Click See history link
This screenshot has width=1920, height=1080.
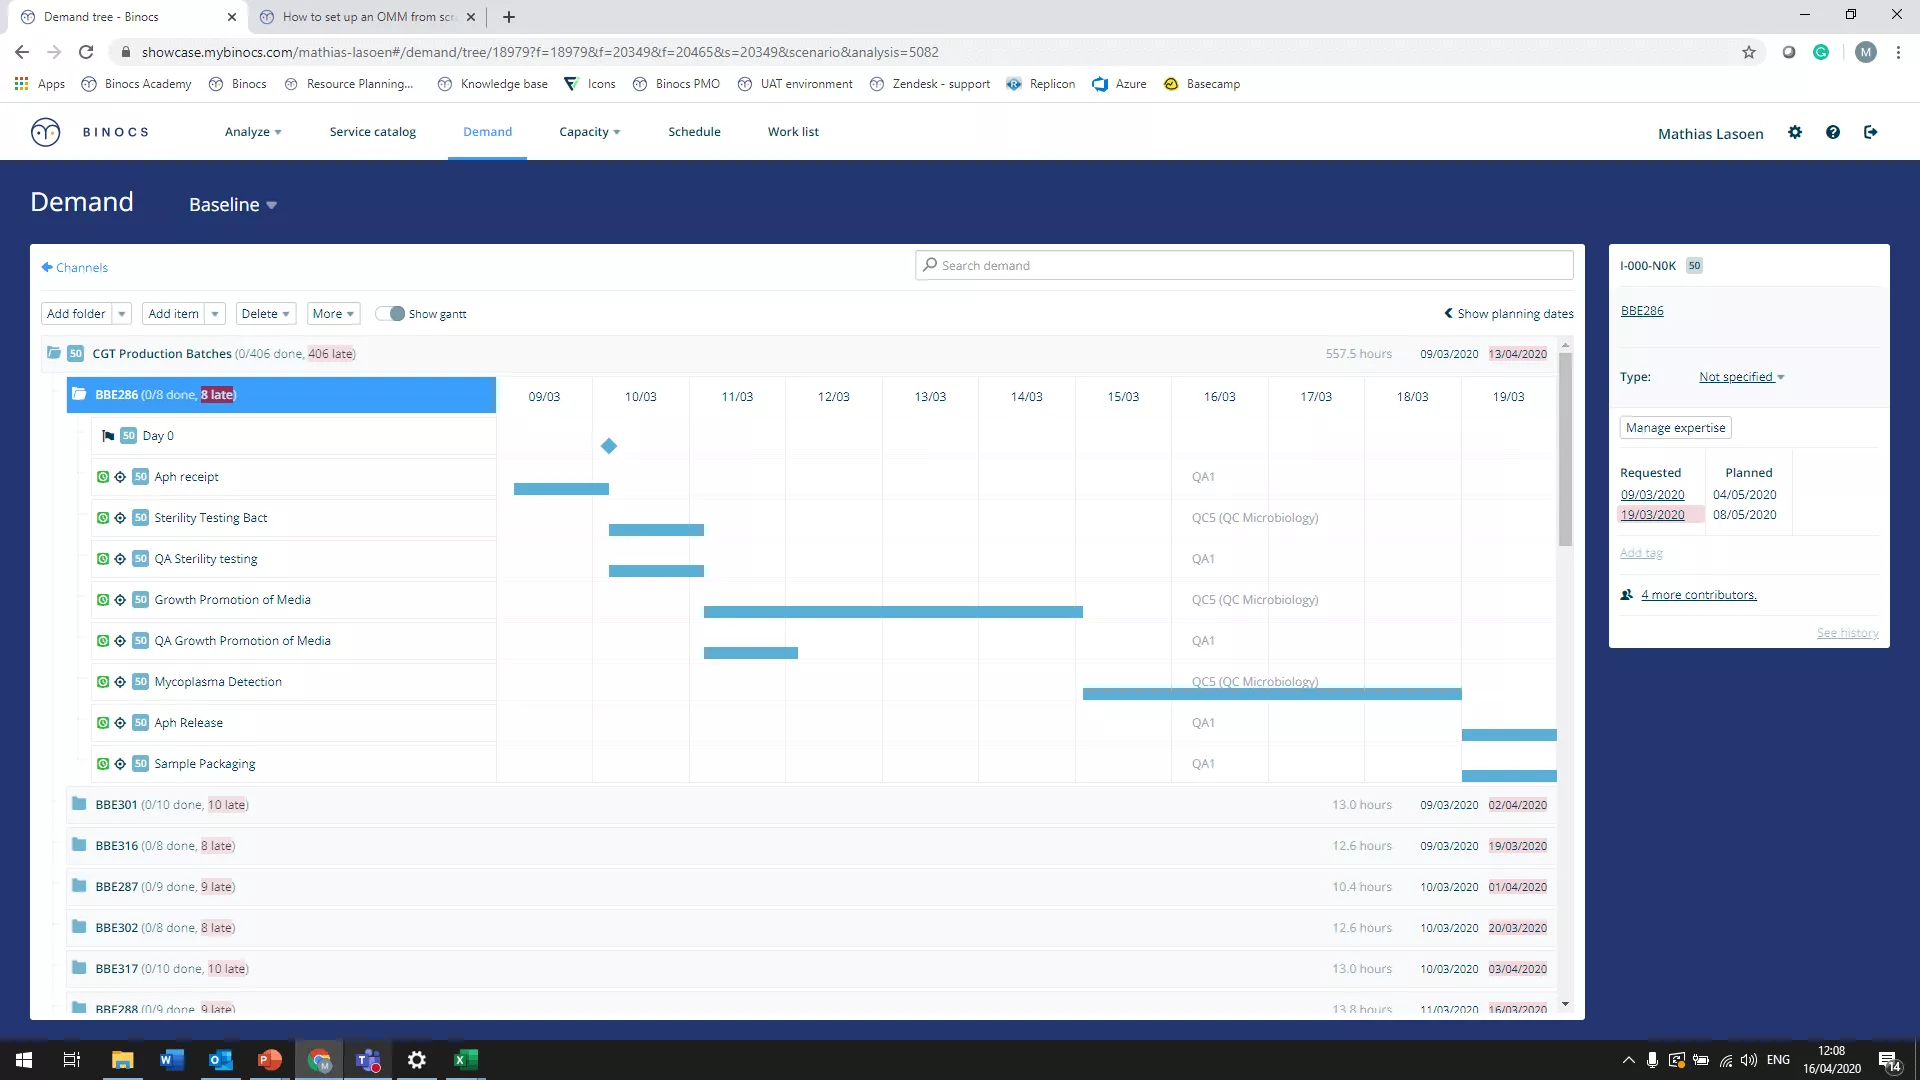(1847, 633)
